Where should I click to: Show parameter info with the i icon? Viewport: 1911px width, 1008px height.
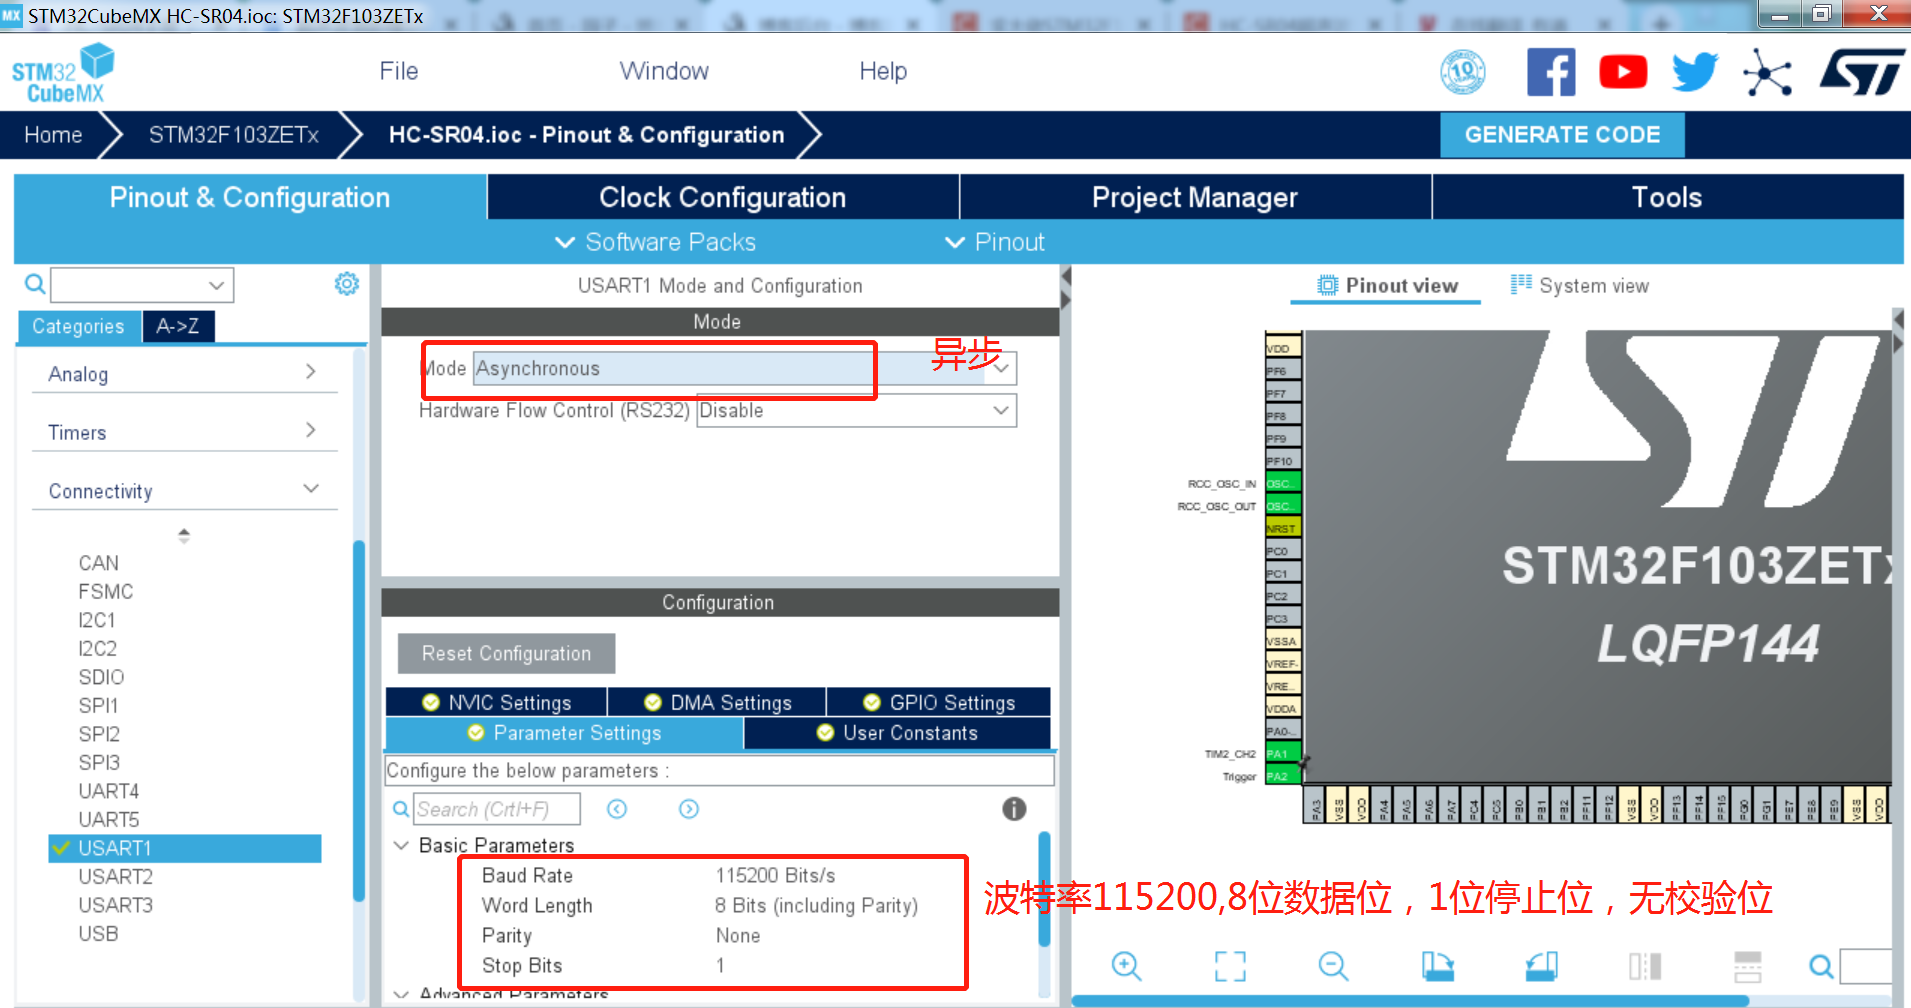pyautogui.click(x=1014, y=809)
